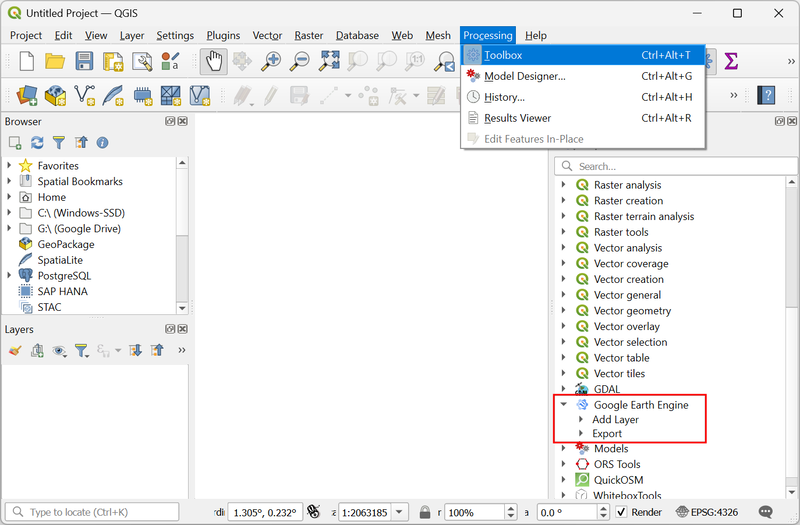This screenshot has height=525, width=800.
Task: Open a project using the folder icon
Action: [x=55, y=61]
